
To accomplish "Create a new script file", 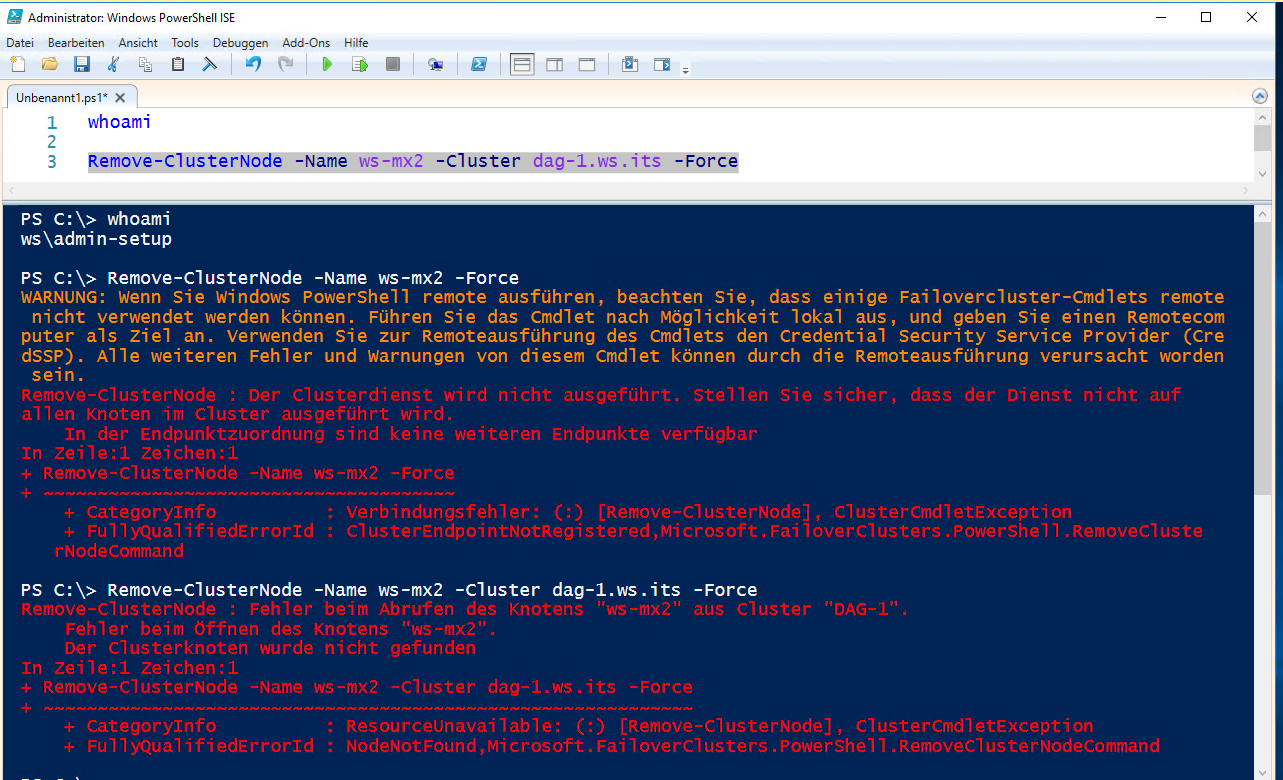I will click(x=18, y=64).
